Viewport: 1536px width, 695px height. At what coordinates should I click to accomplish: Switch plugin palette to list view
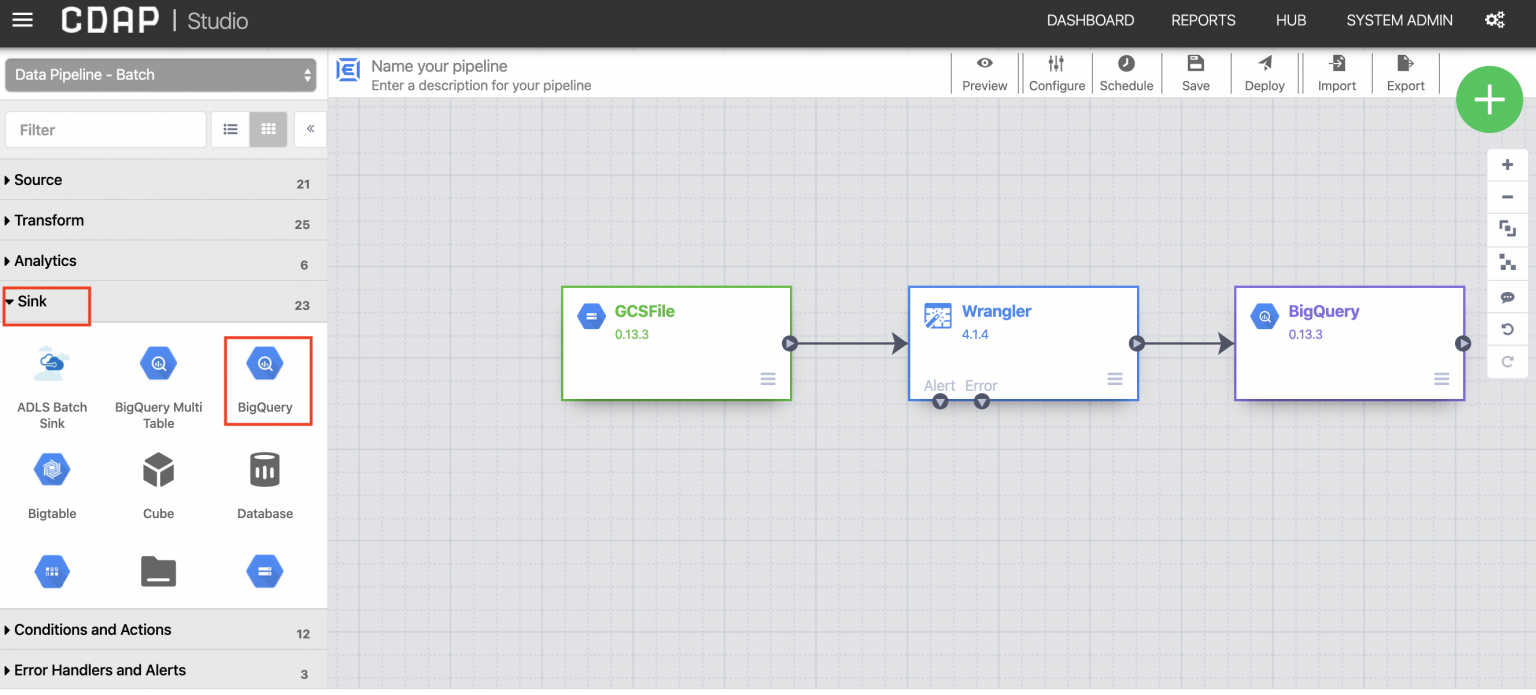coord(230,129)
